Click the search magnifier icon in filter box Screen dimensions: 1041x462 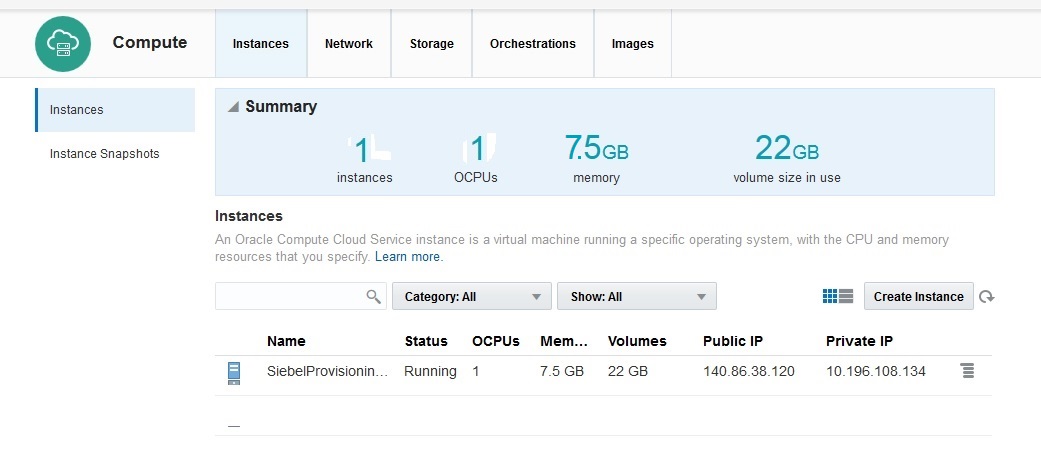point(374,296)
